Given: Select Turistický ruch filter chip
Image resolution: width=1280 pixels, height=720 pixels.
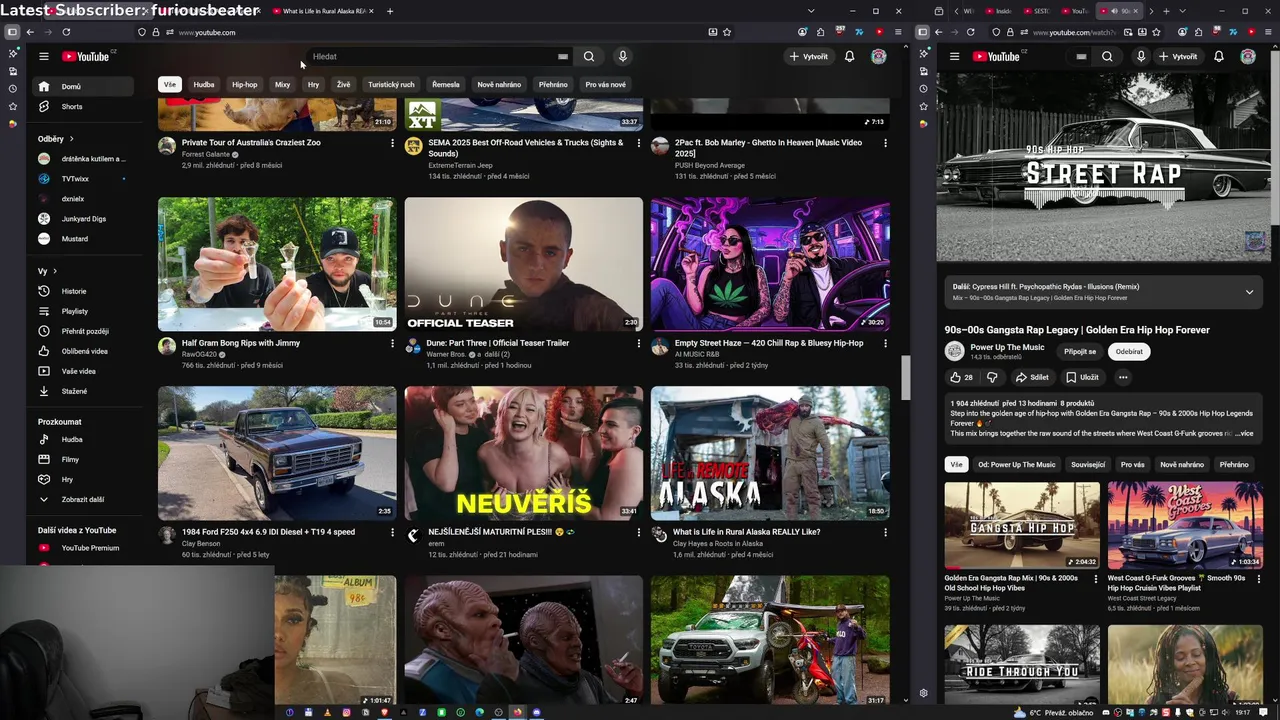Looking at the screenshot, I should click(391, 85).
